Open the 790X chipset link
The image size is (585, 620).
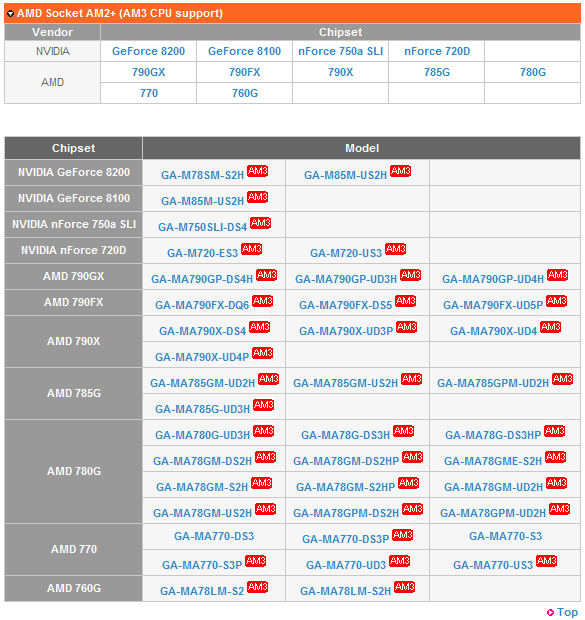click(x=341, y=72)
